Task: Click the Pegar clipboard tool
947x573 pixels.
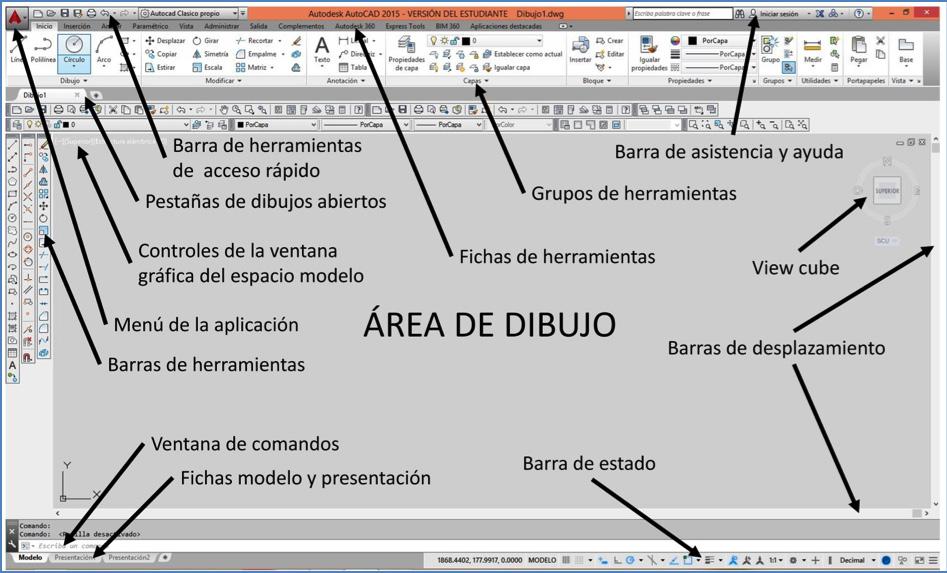Action: click(858, 50)
